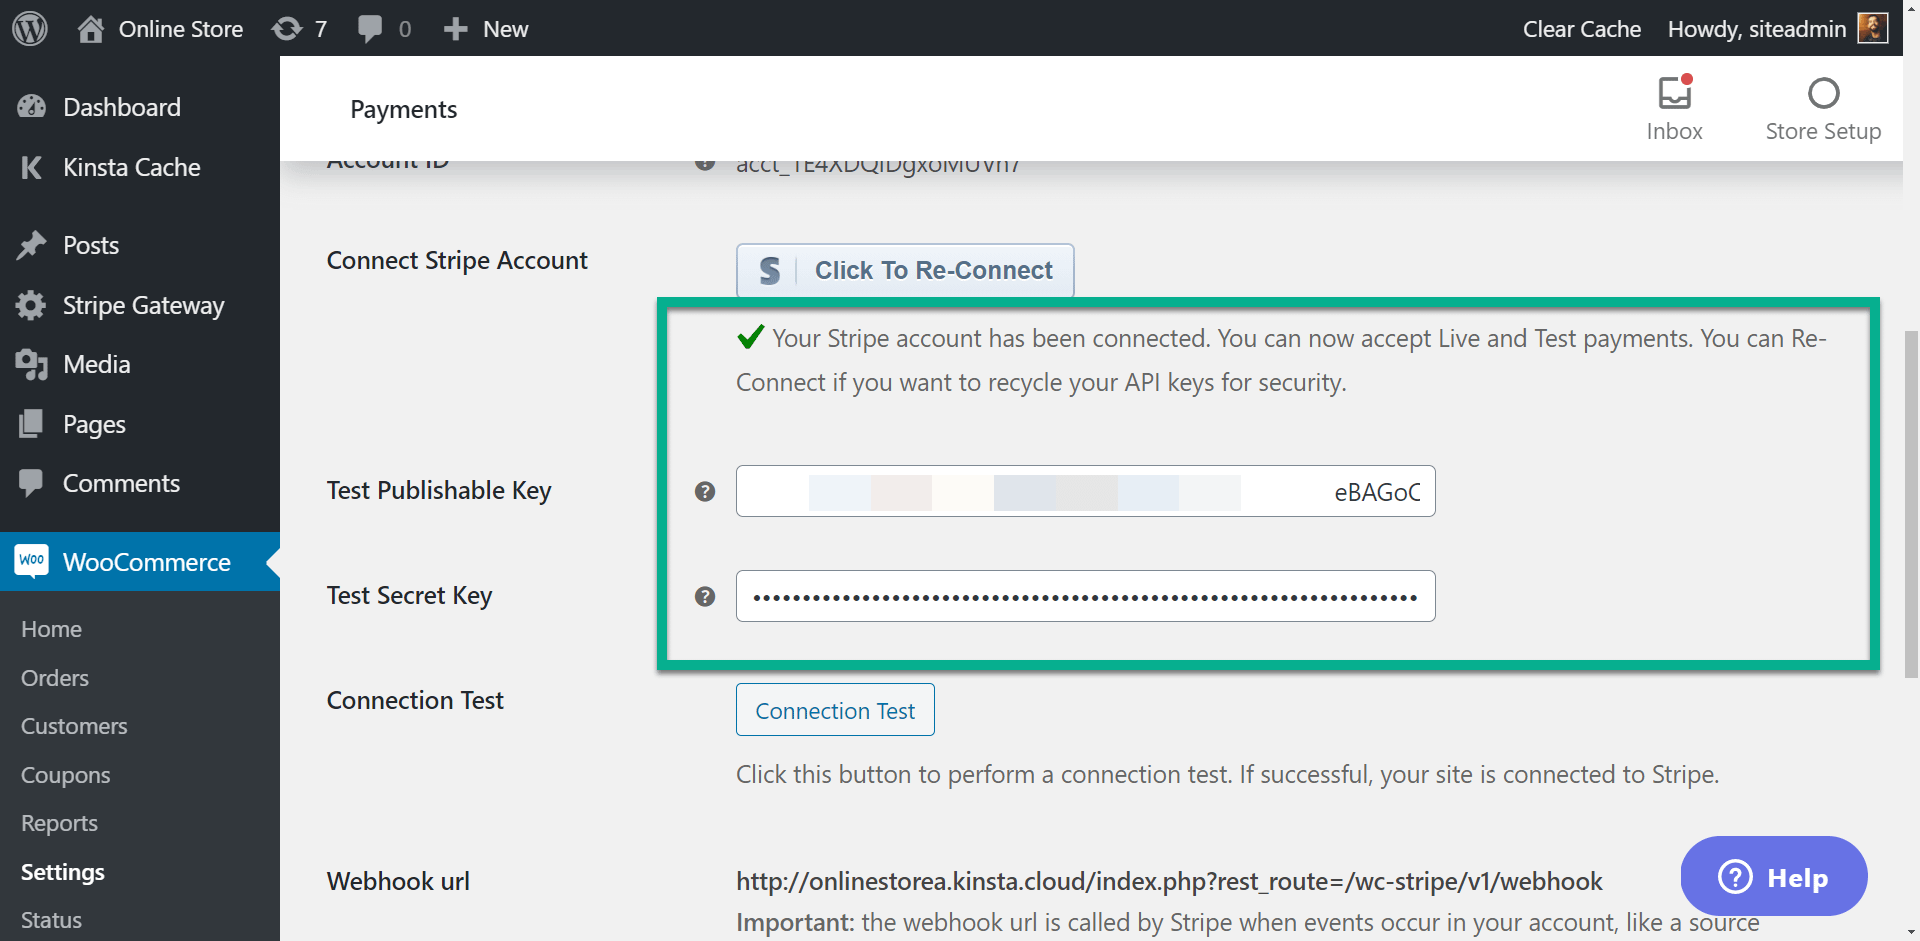
Task: Click the green checkmark connection status
Action: click(751, 337)
